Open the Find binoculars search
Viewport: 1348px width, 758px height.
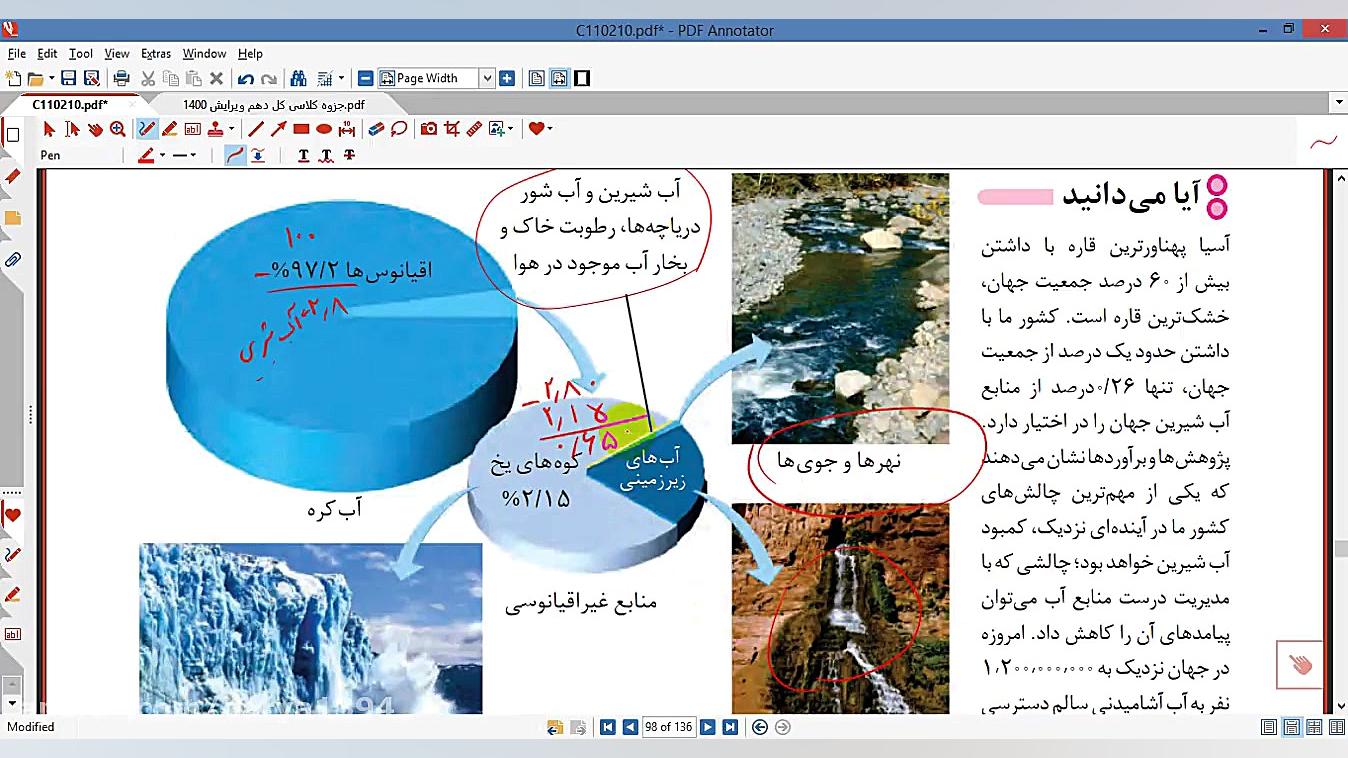298,78
